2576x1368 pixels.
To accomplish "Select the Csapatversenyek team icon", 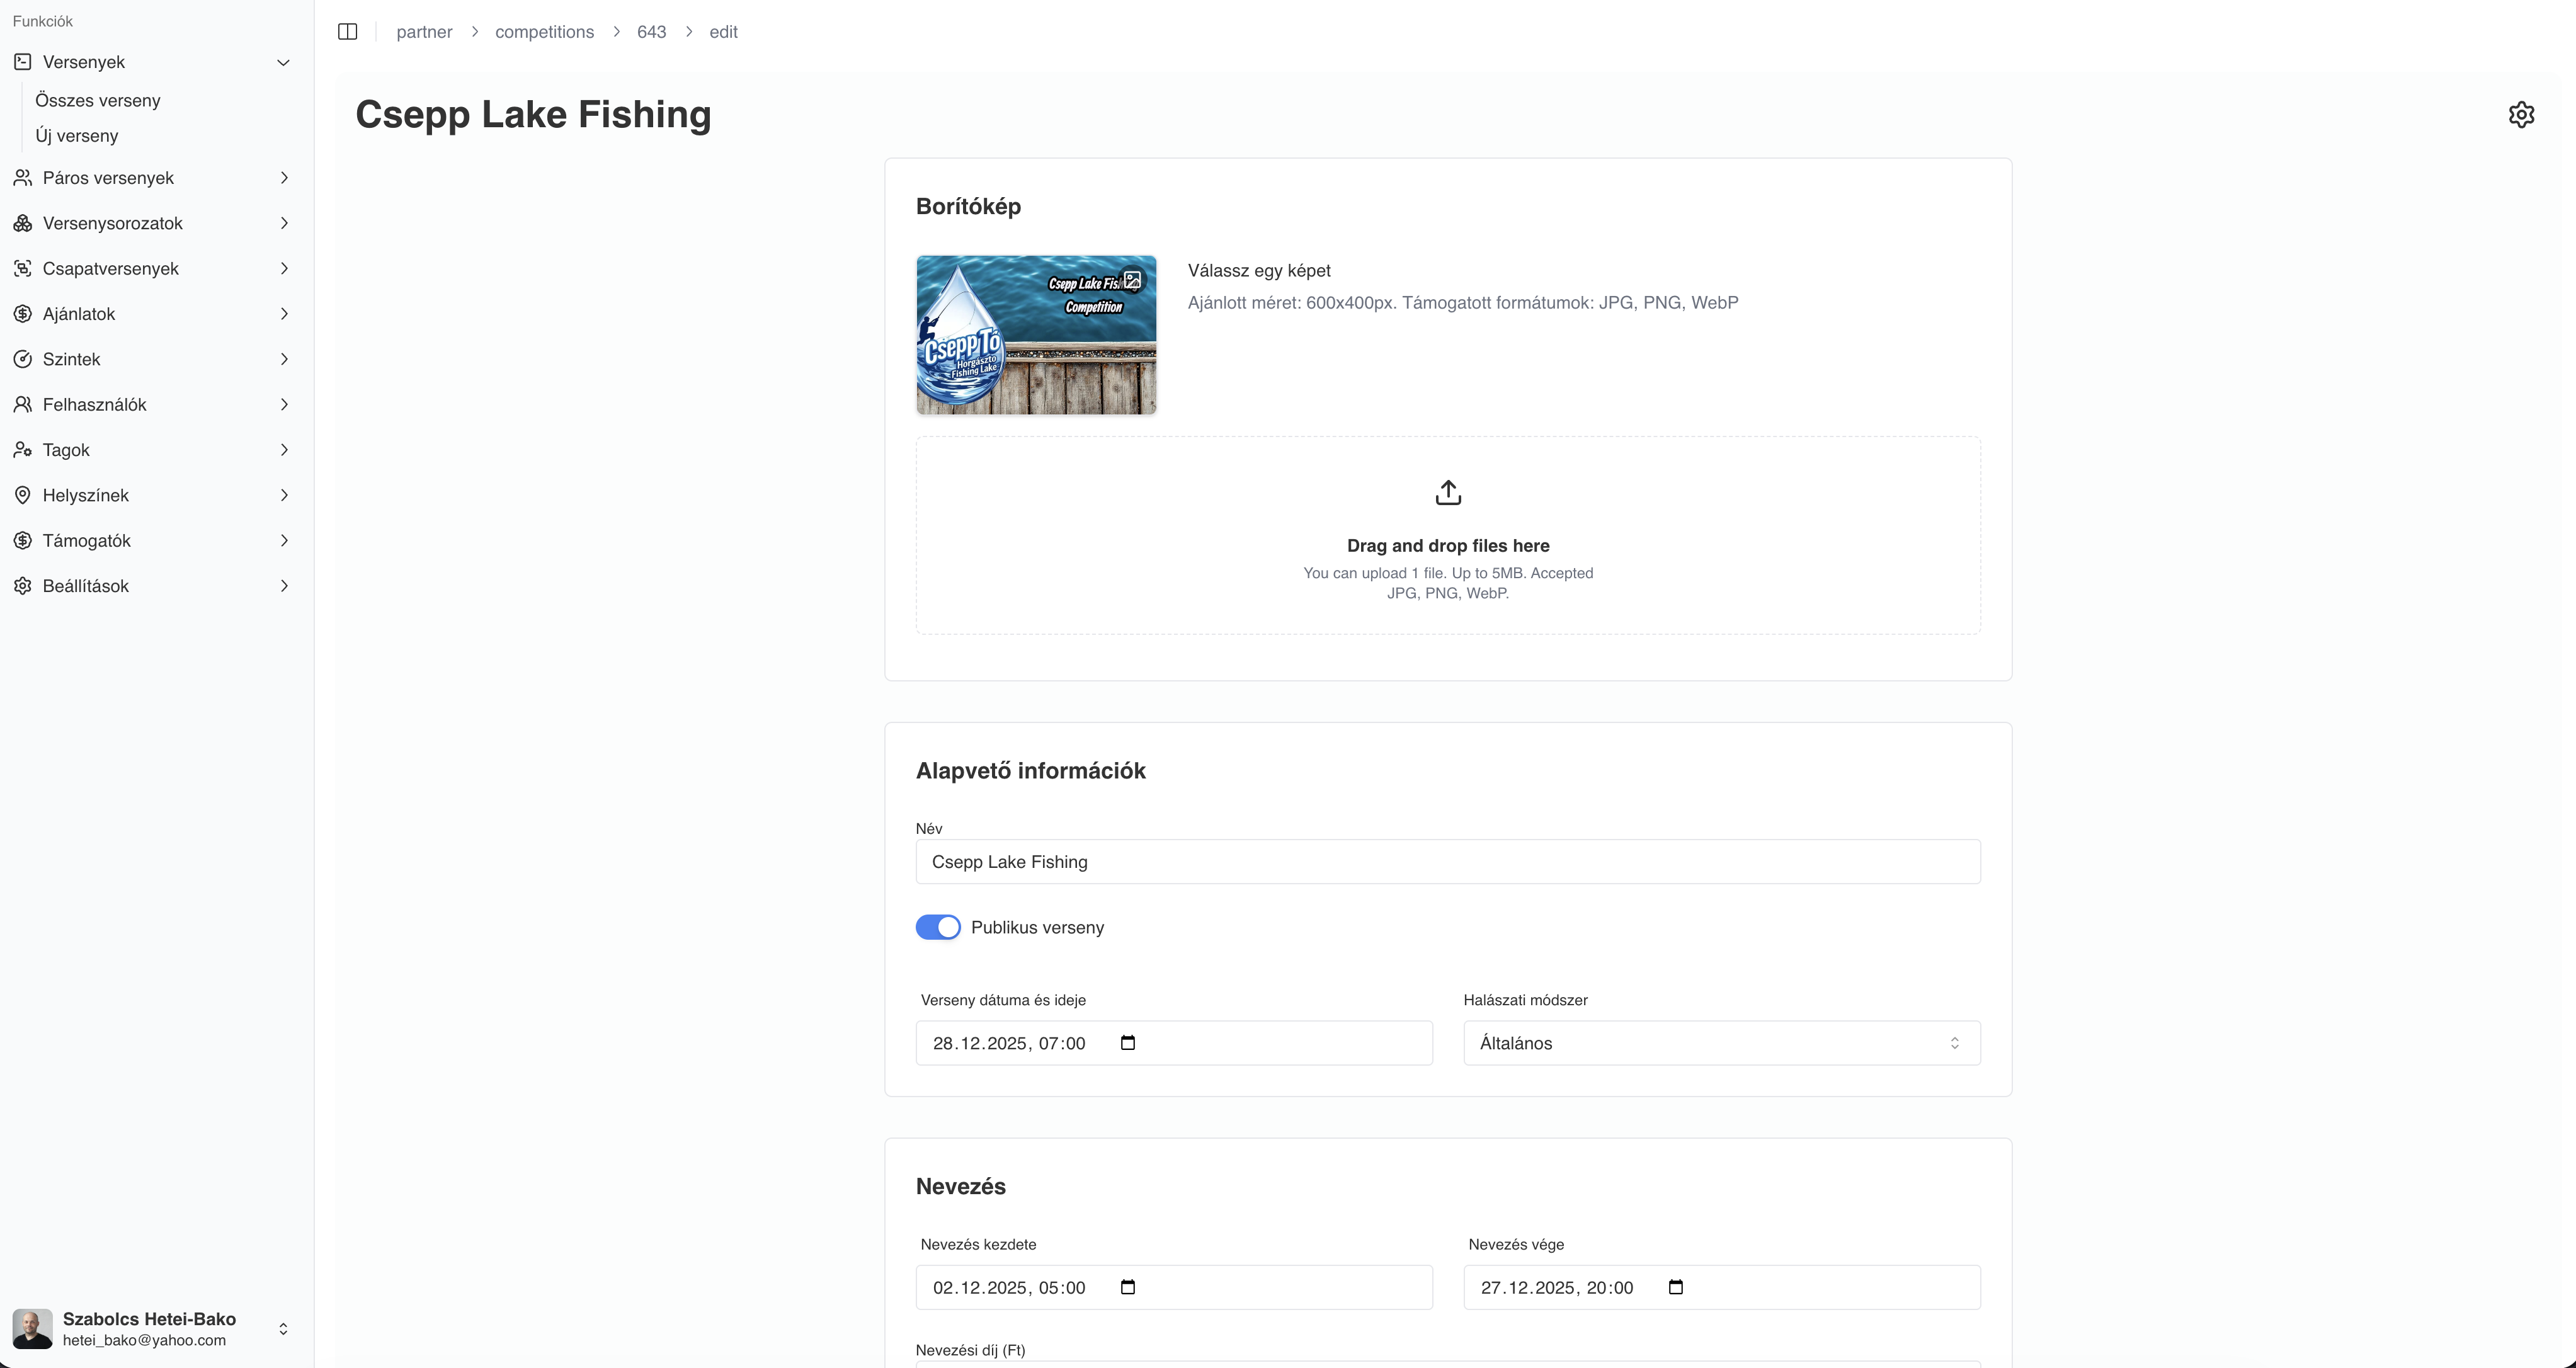I will click(22, 268).
